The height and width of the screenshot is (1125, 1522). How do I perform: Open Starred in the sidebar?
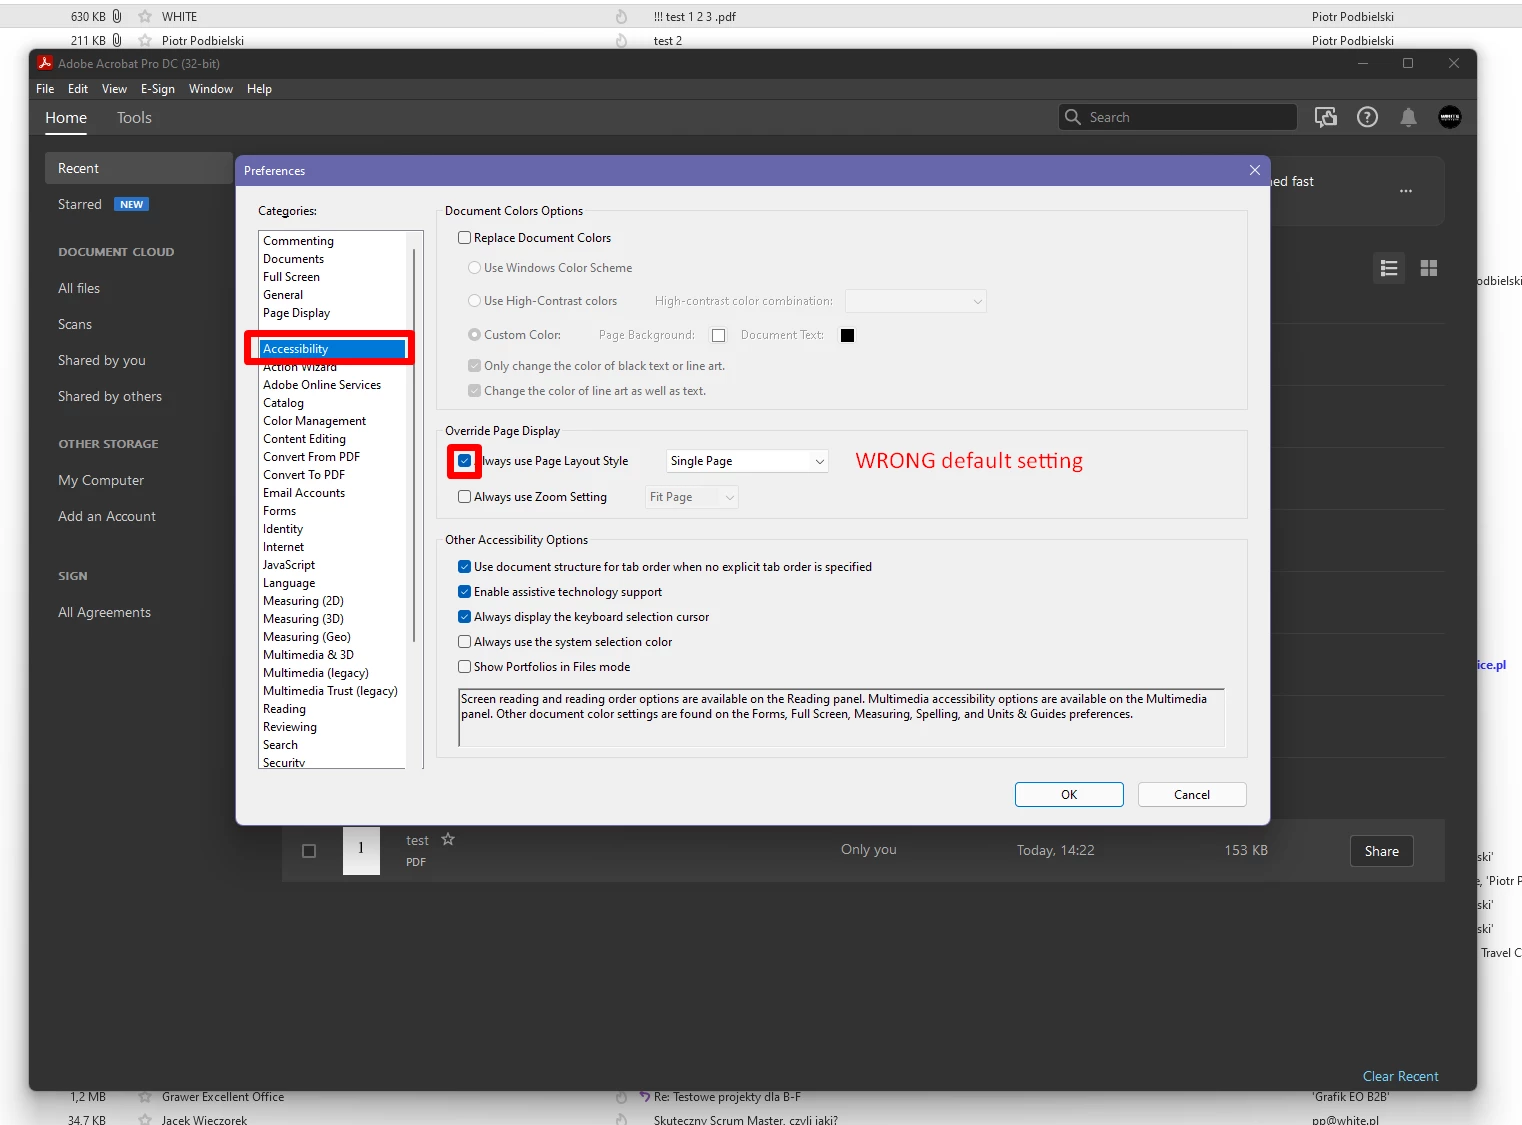(80, 204)
